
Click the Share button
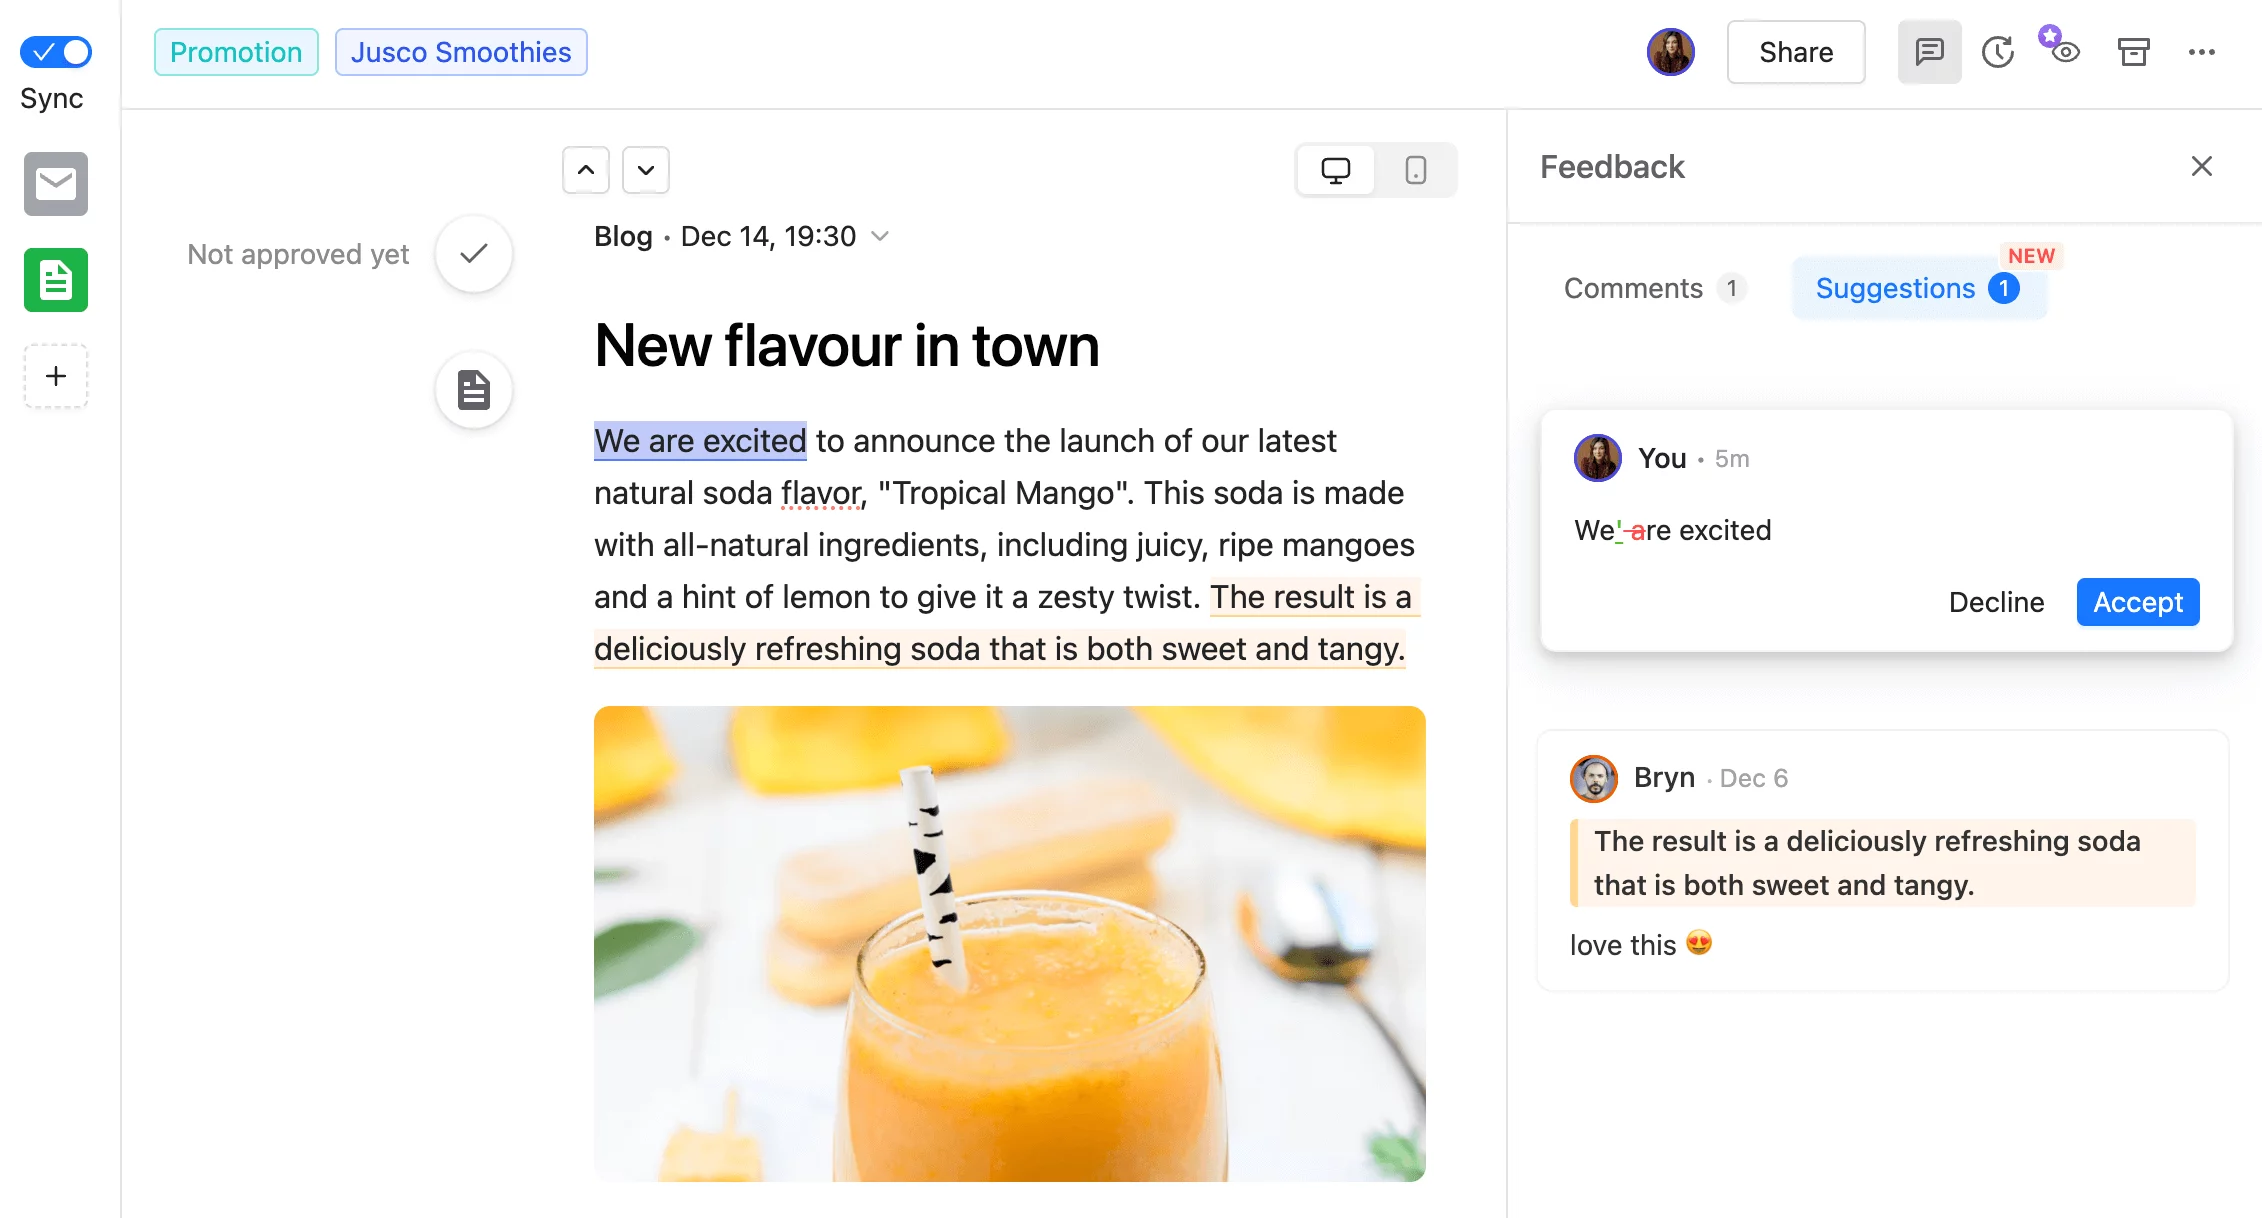pyautogui.click(x=1796, y=51)
